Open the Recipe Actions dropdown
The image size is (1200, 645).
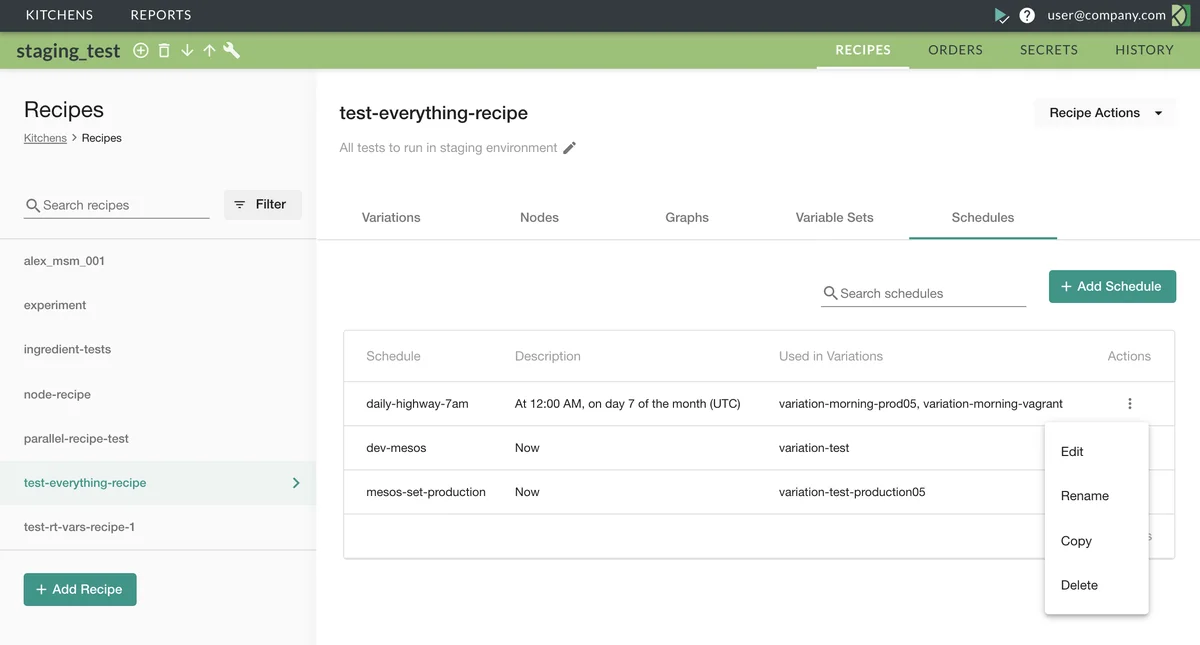(1105, 113)
